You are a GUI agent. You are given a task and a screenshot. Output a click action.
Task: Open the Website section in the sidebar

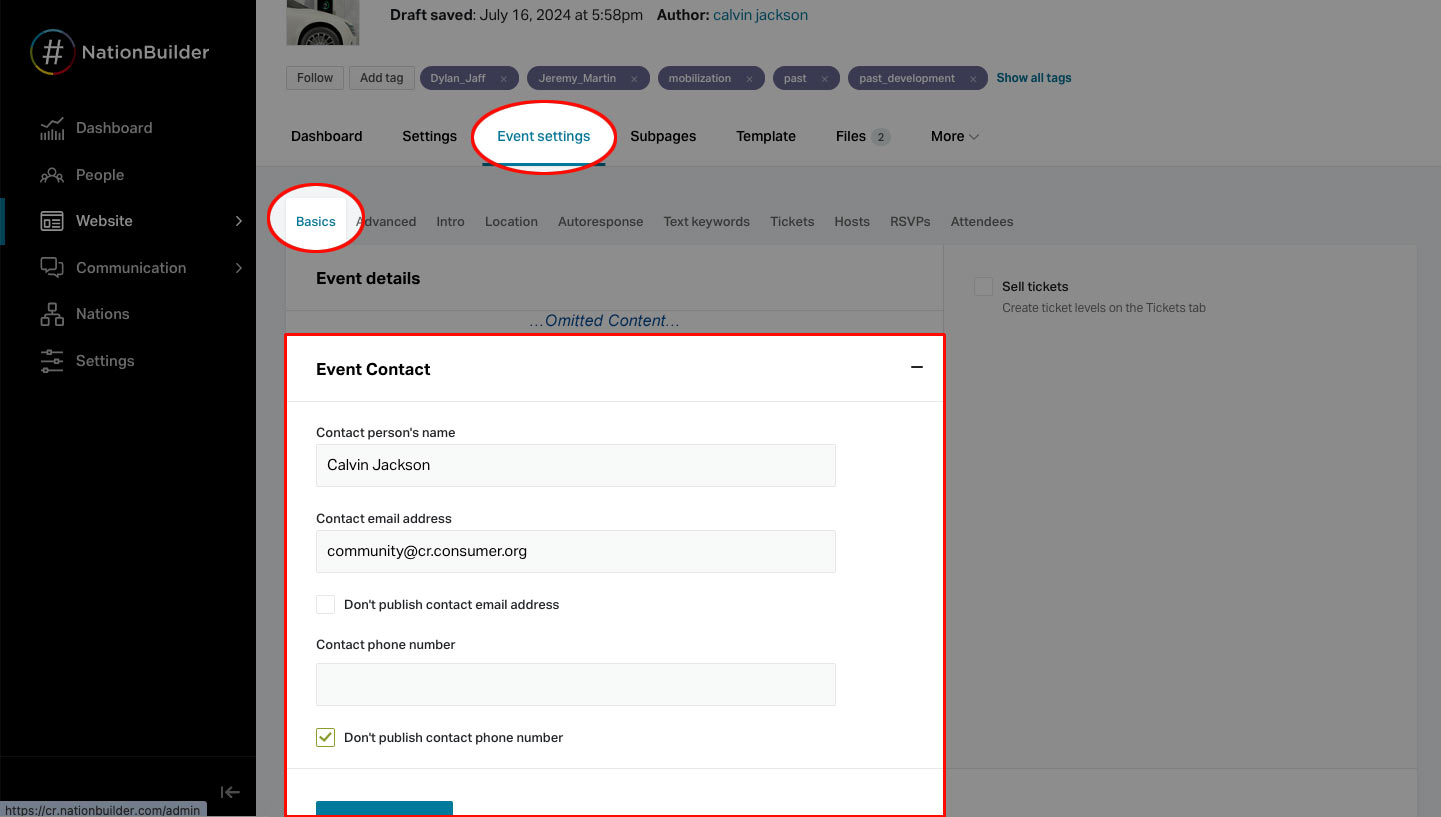[105, 220]
